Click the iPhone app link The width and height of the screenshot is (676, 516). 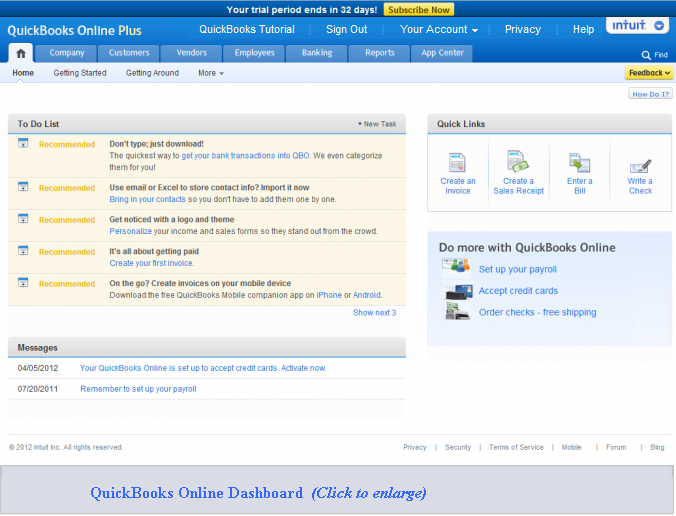pyautogui.click(x=329, y=295)
